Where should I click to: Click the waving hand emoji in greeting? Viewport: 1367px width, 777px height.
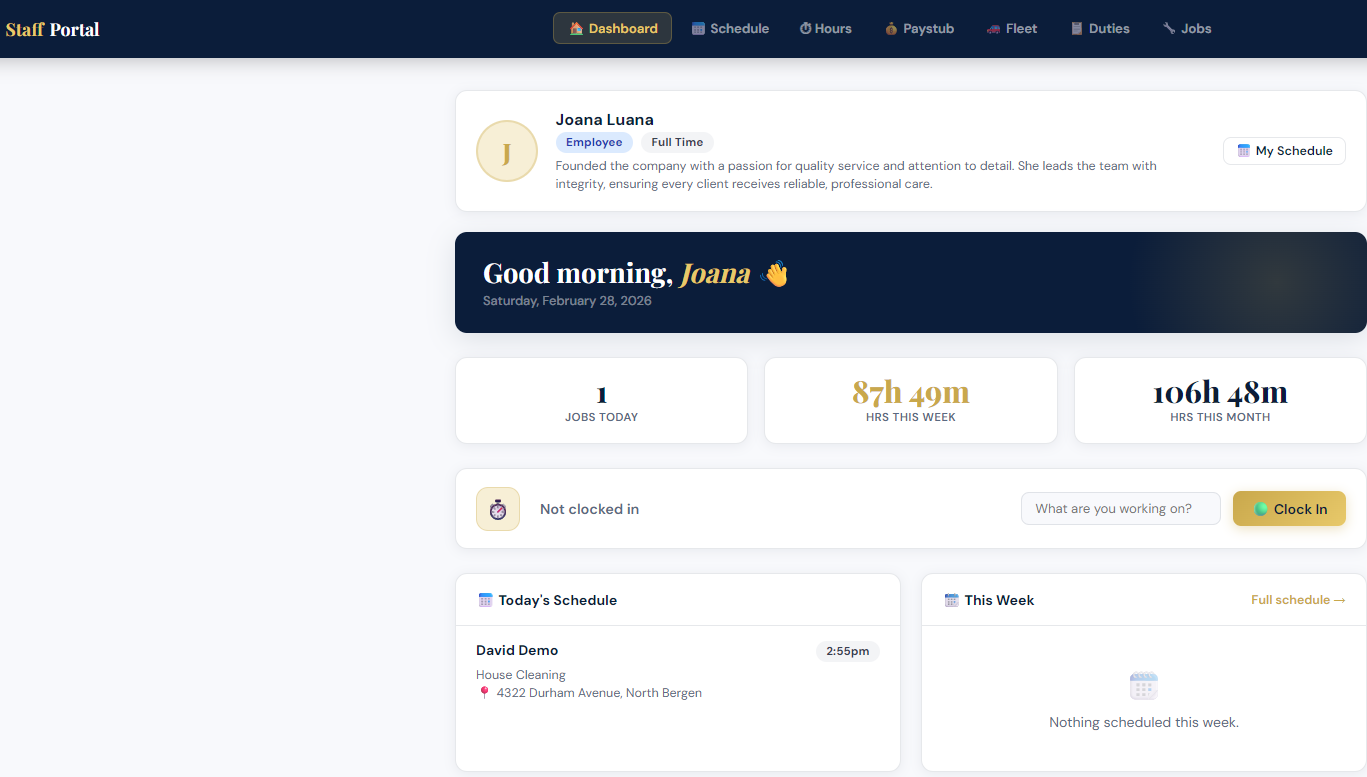[x=774, y=274]
